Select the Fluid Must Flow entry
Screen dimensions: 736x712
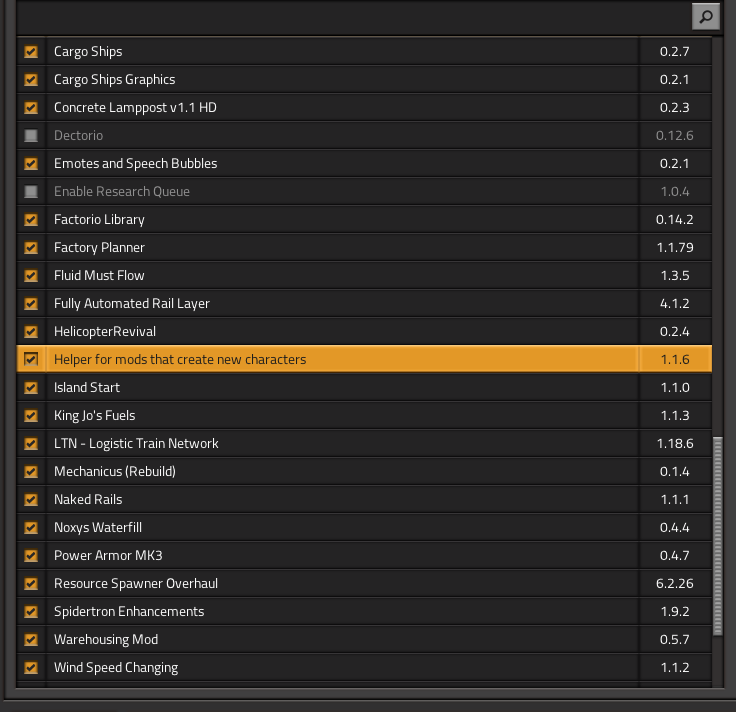tap(99, 276)
